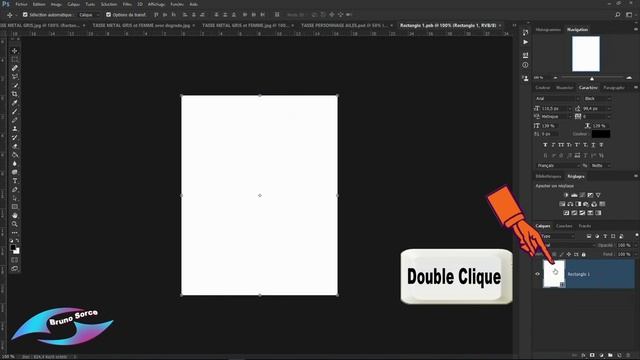Screen dimensions: 640x360
Task: Align top edges in the options bar
Action: tap(156, 15)
